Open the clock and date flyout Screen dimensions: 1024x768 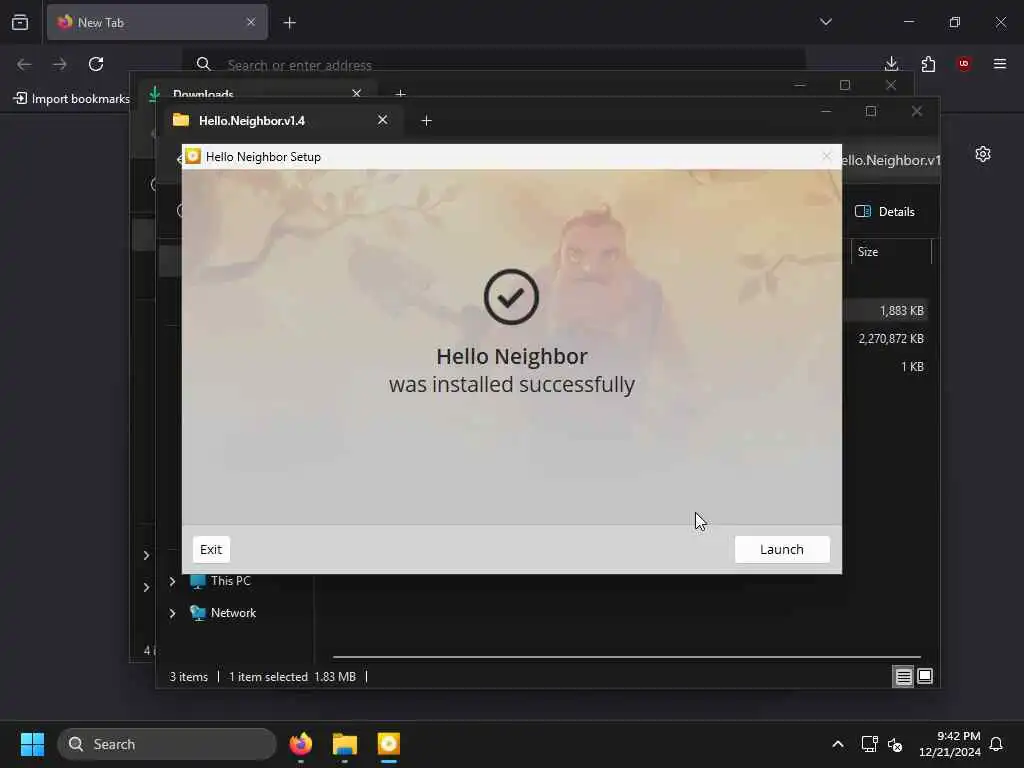(950, 744)
